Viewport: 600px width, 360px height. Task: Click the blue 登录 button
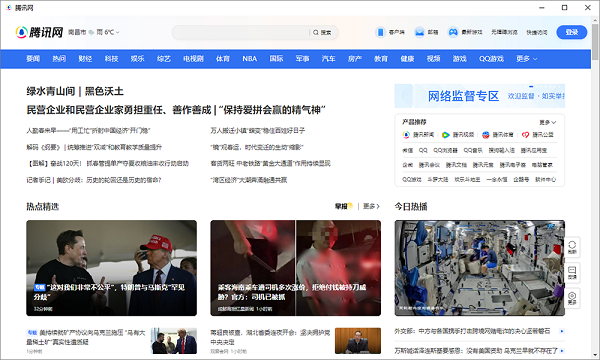(x=572, y=33)
